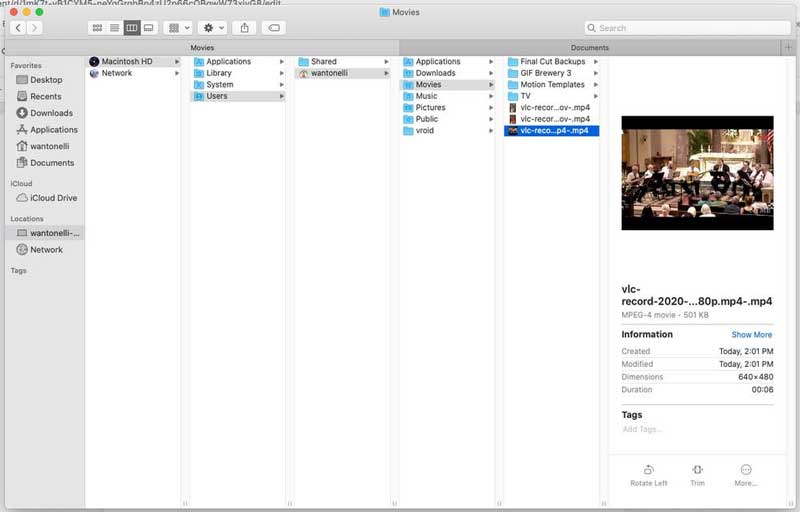Open Desktop in the sidebar
The width and height of the screenshot is (800, 512).
(x=39, y=80)
